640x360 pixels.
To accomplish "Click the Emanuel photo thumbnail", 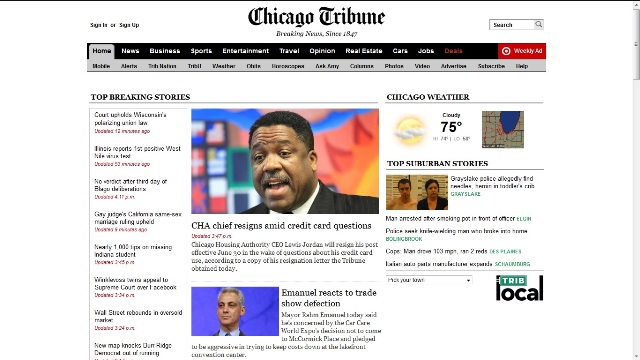I will coord(235,311).
